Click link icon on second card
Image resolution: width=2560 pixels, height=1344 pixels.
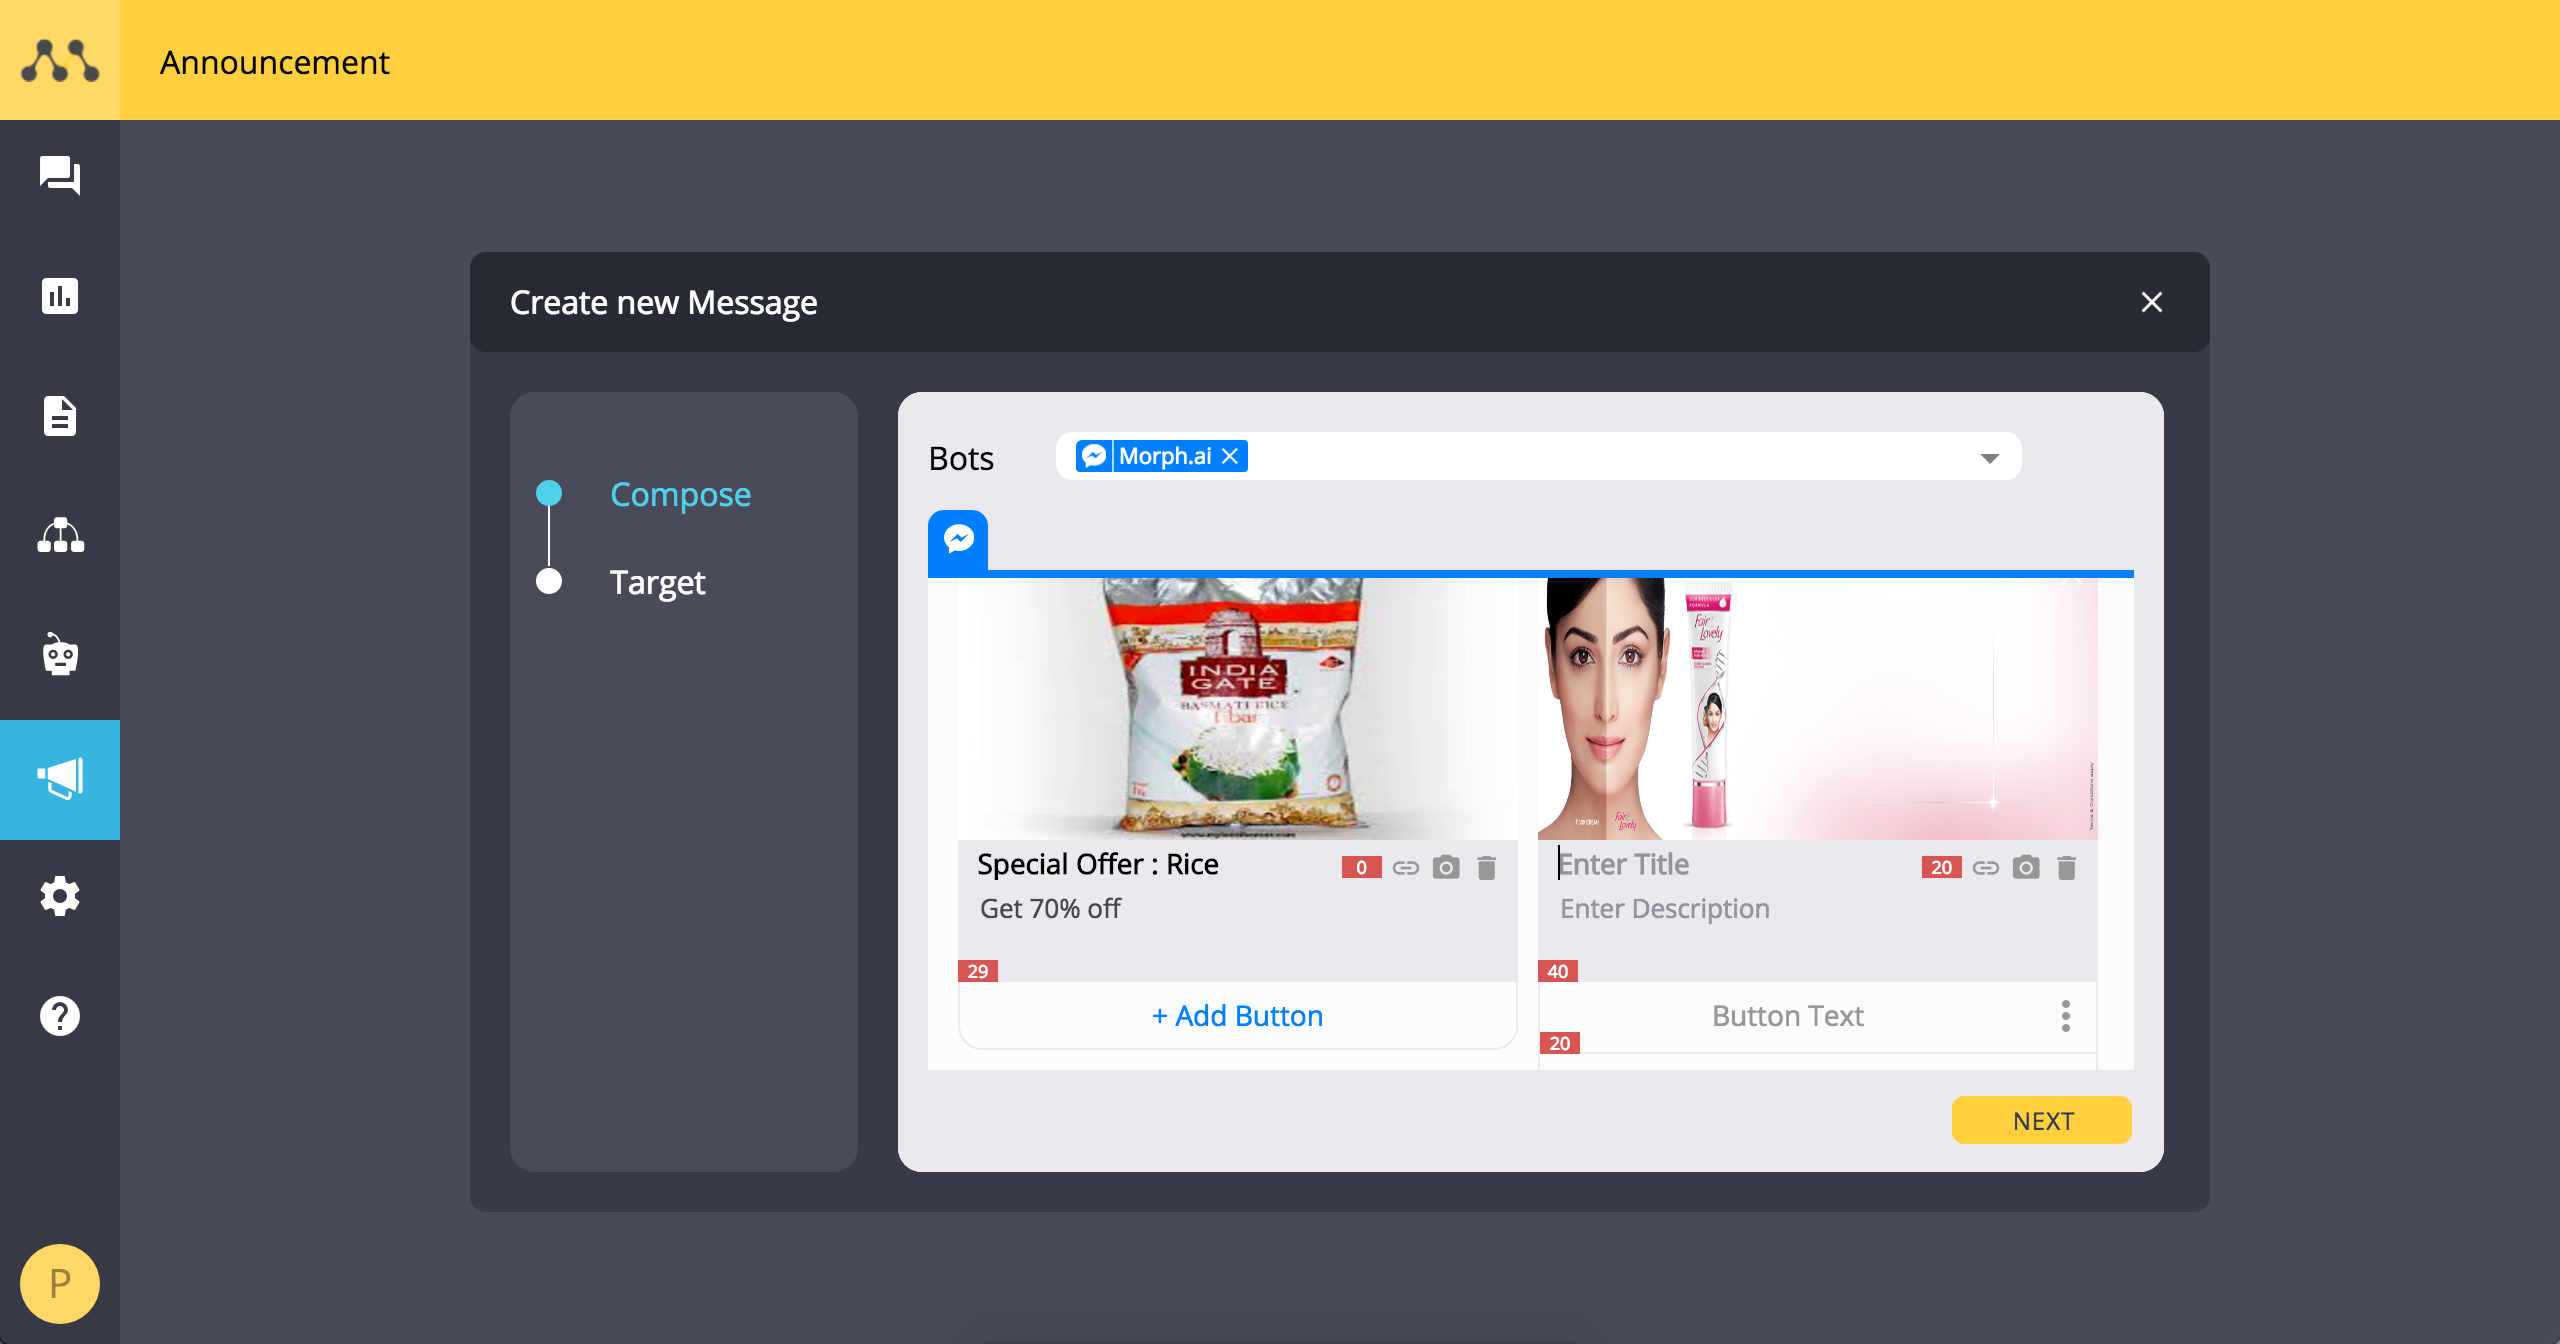1986,867
